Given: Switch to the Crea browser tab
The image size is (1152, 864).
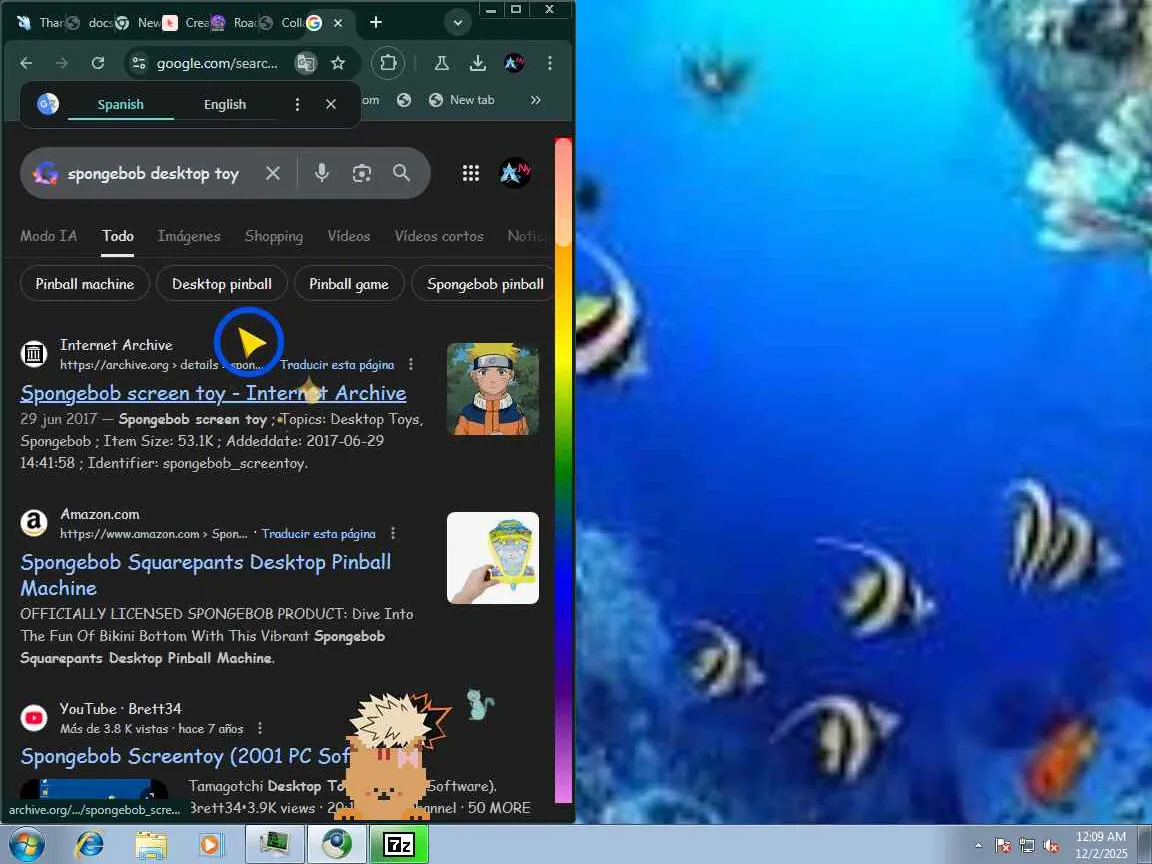Looking at the screenshot, I should (188, 23).
